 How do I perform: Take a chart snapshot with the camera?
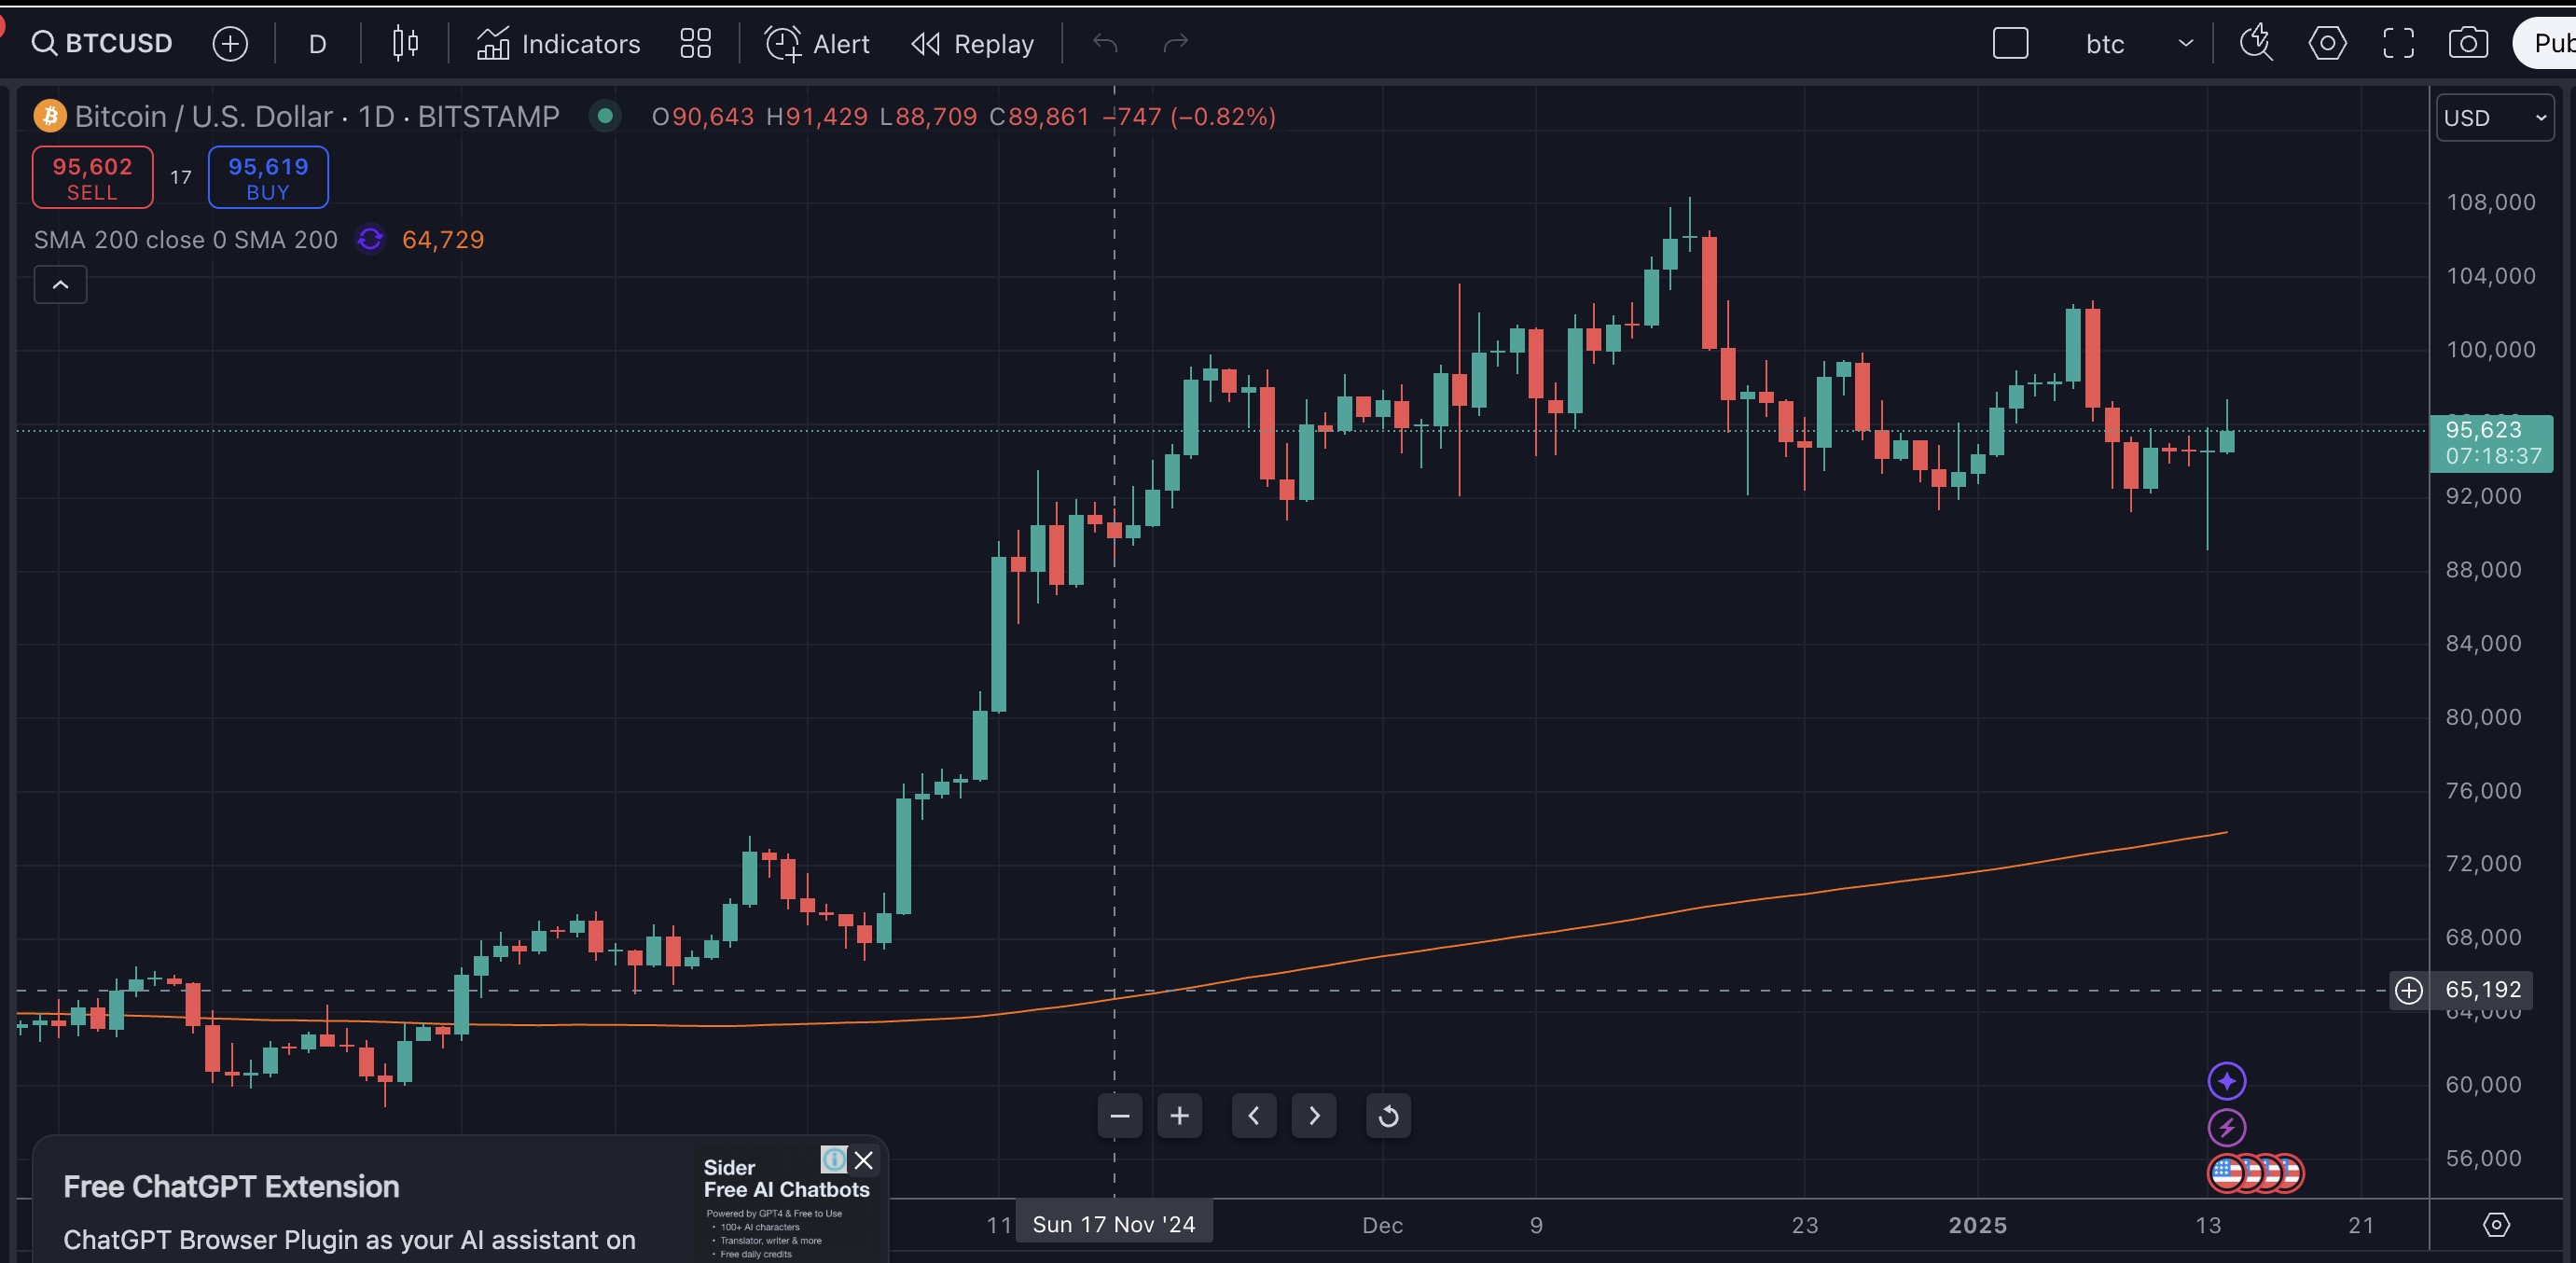click(x=2468, y=43)
